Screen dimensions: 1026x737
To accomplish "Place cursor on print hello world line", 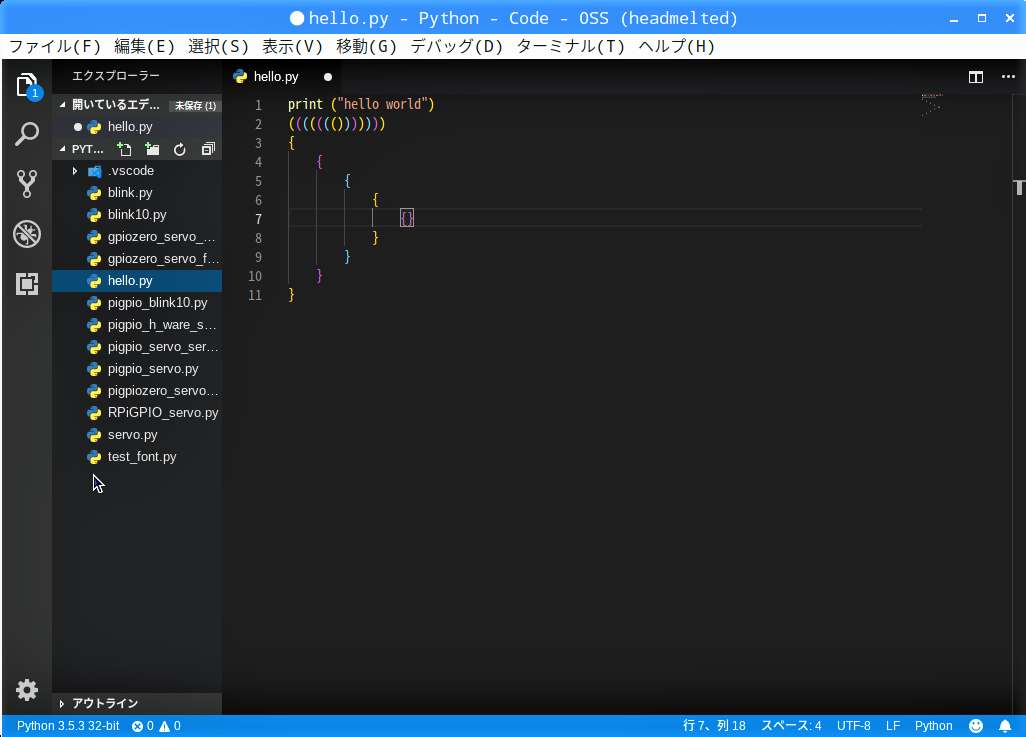I will [x=361, y=105].
